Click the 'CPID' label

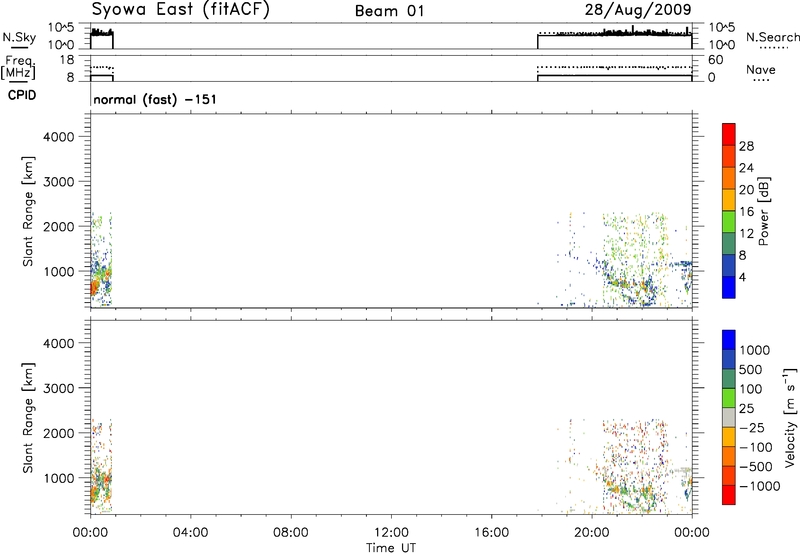(x=22, y=95)
